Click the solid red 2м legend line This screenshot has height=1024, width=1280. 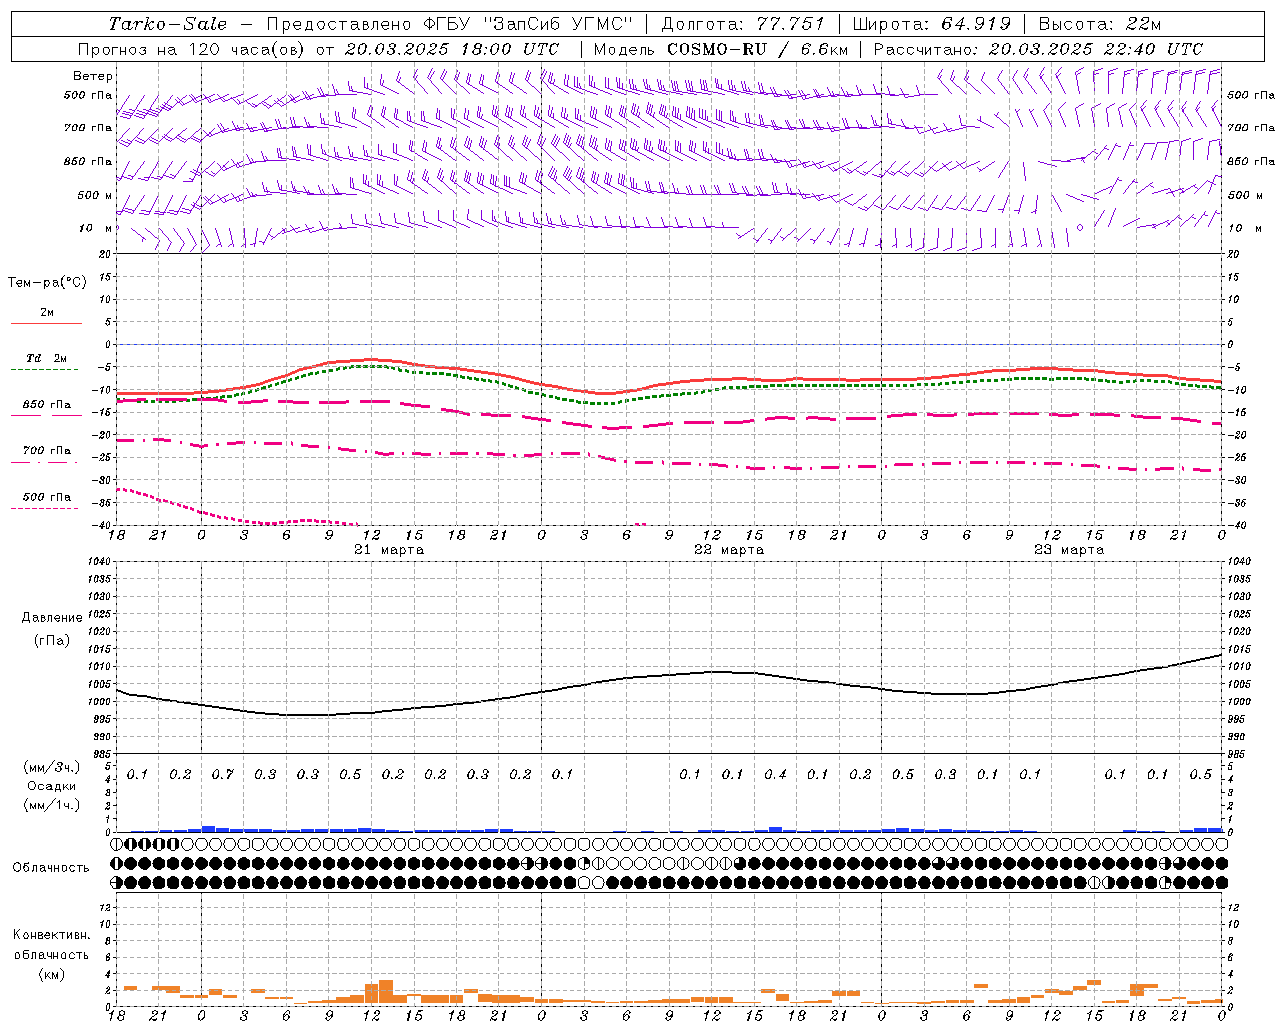click(46, 324)
